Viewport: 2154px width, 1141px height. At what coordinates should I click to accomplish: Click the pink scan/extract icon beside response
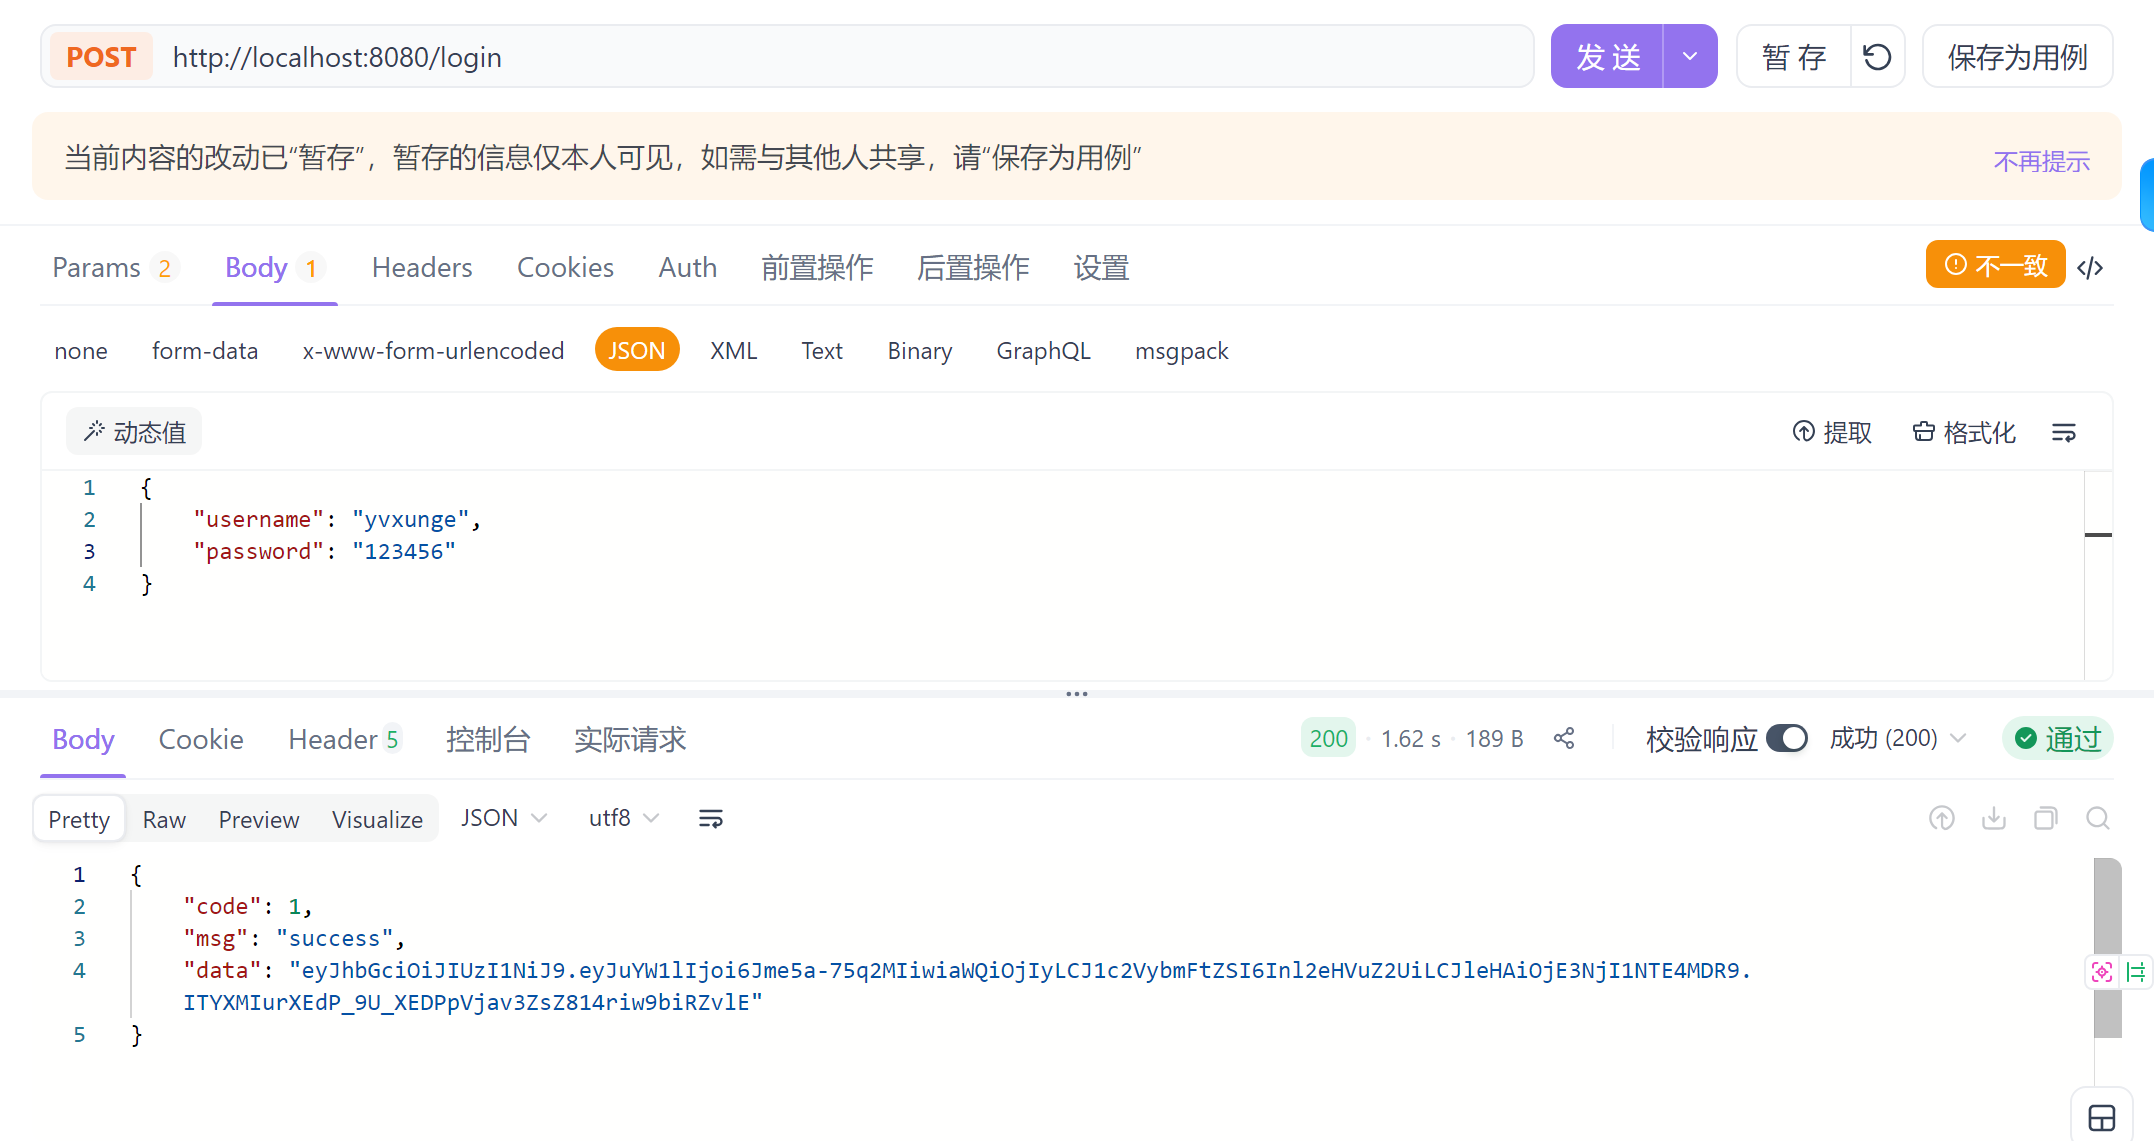click(2102, 971)
